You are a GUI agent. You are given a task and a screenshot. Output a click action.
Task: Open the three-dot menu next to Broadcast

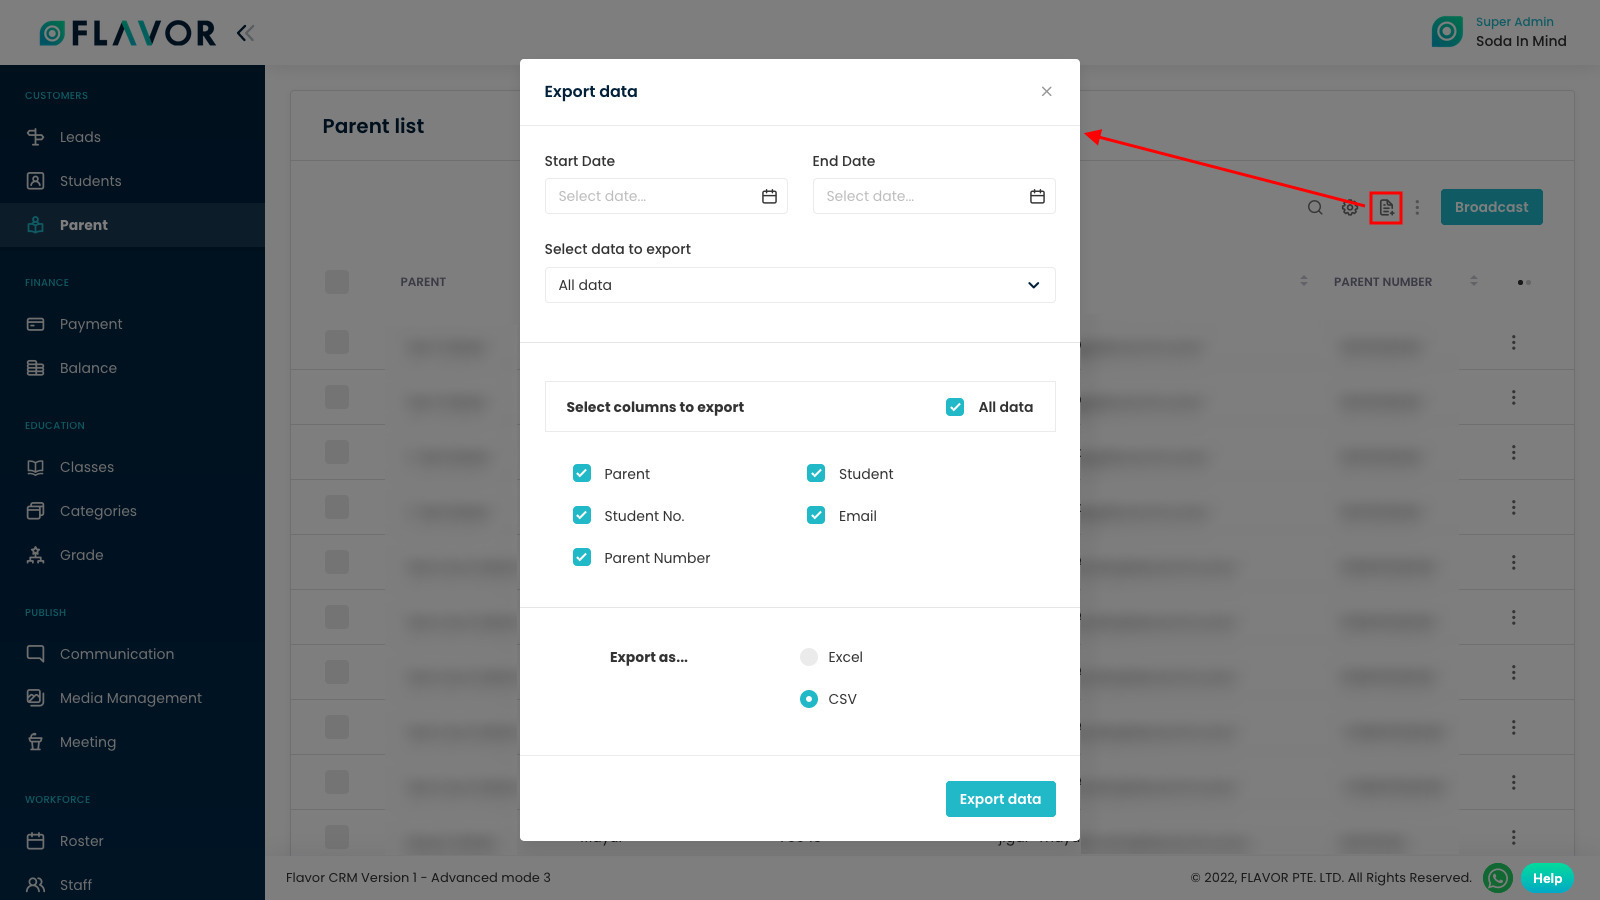(1417, 208)
